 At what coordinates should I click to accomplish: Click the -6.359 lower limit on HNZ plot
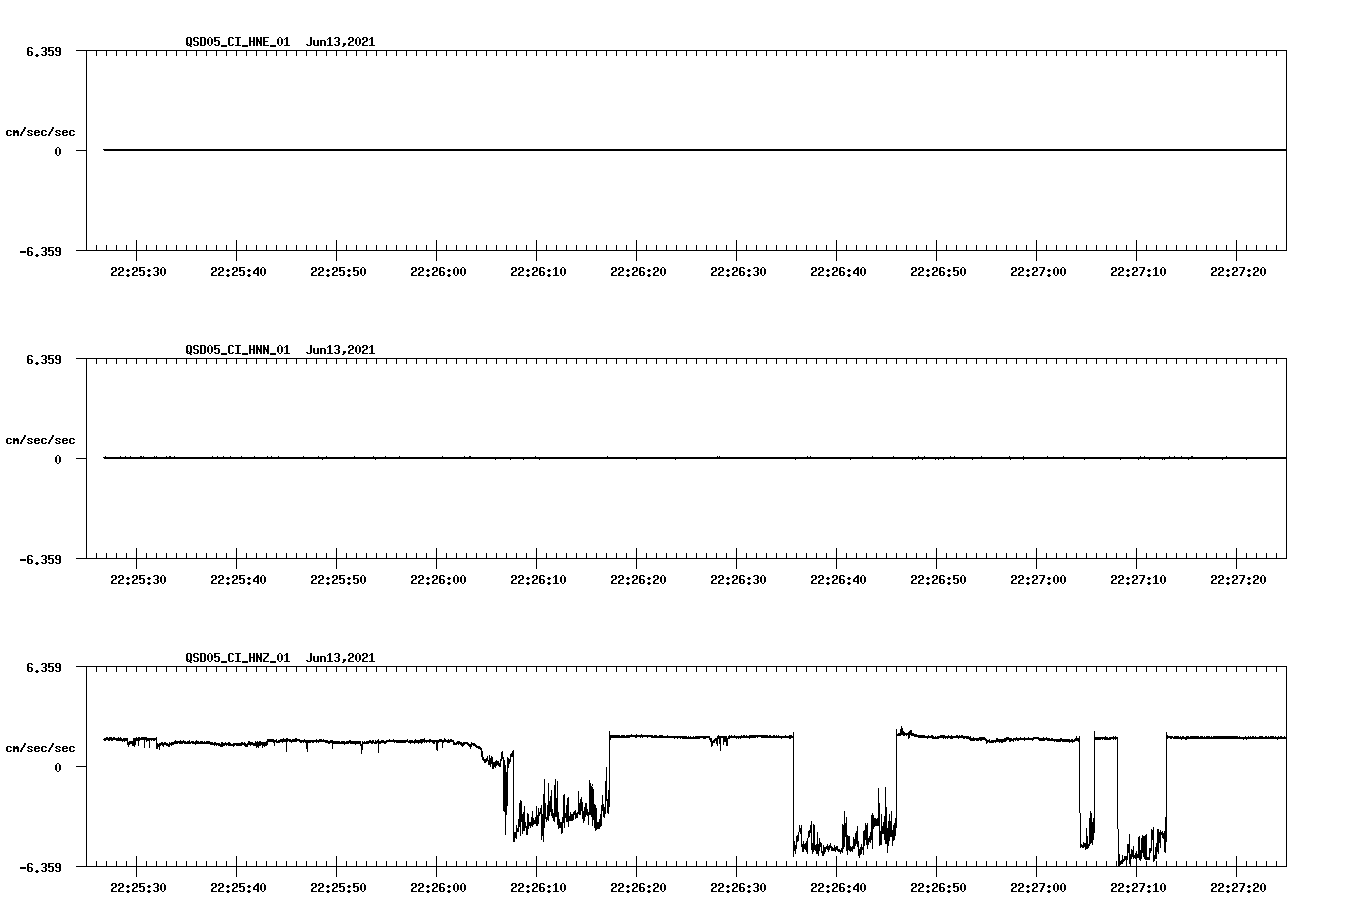click(41, 867)
